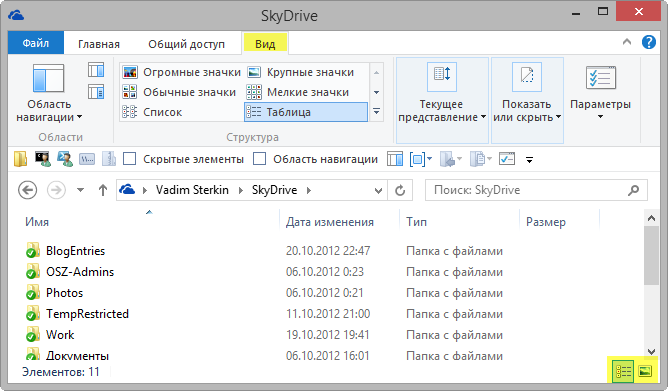The width and height of the screenshot is (668, 391).
Task: Click the preview pane icon in ribbon
Action: tap(96, 70)
